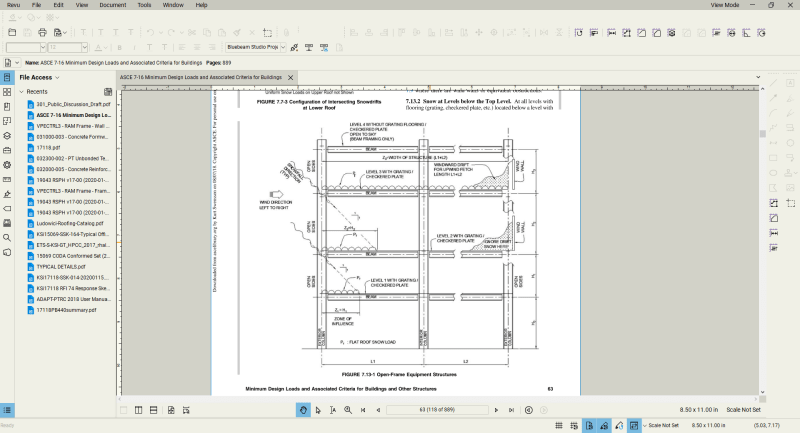Select the Pan hand tool

pos(303,410)
